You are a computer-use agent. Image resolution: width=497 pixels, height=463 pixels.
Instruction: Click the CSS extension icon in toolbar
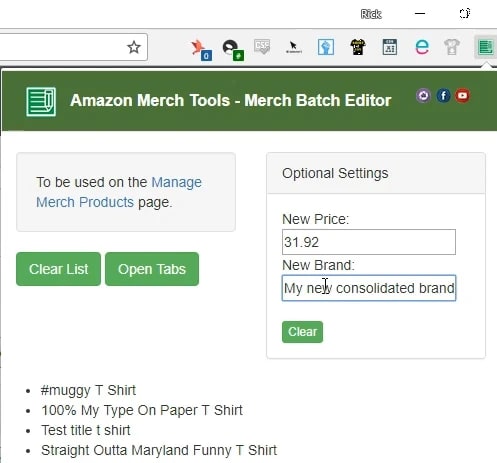pos(262,47)
